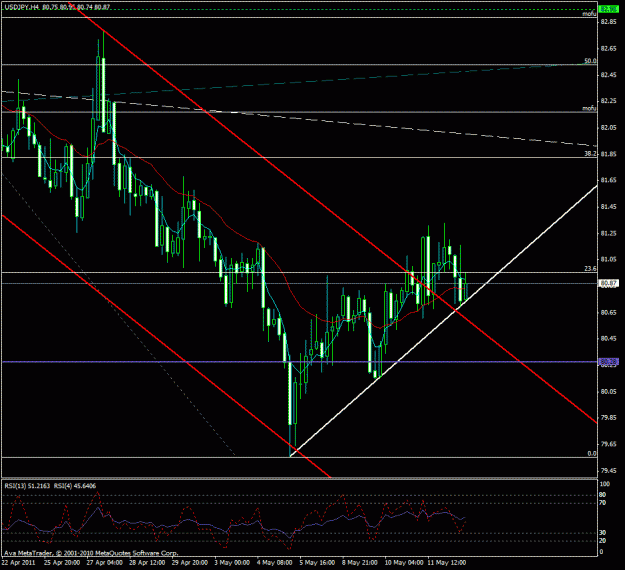The height and width of the screenshot is (570, 625).
Task: Click the 8 May 21:00 time label
Action: click(360, 563)
